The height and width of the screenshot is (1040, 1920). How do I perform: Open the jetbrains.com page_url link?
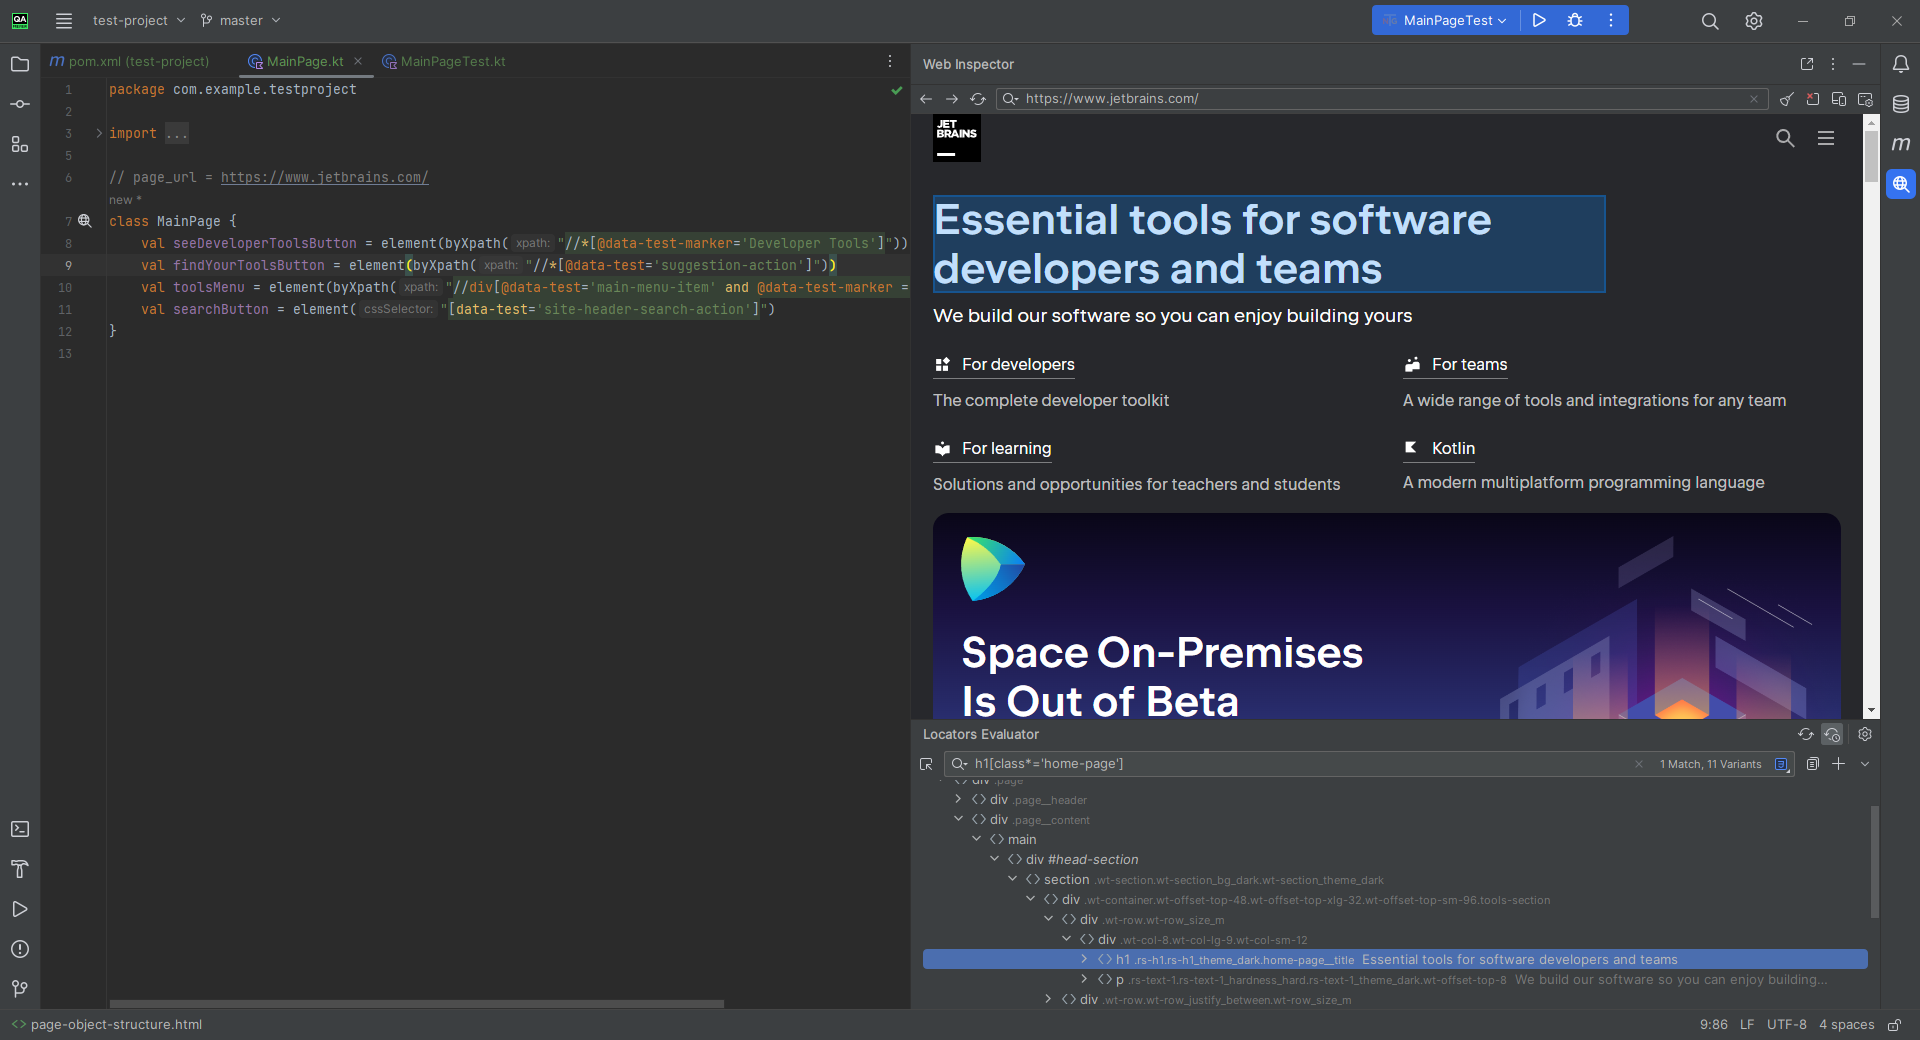(x=324, y=177)
